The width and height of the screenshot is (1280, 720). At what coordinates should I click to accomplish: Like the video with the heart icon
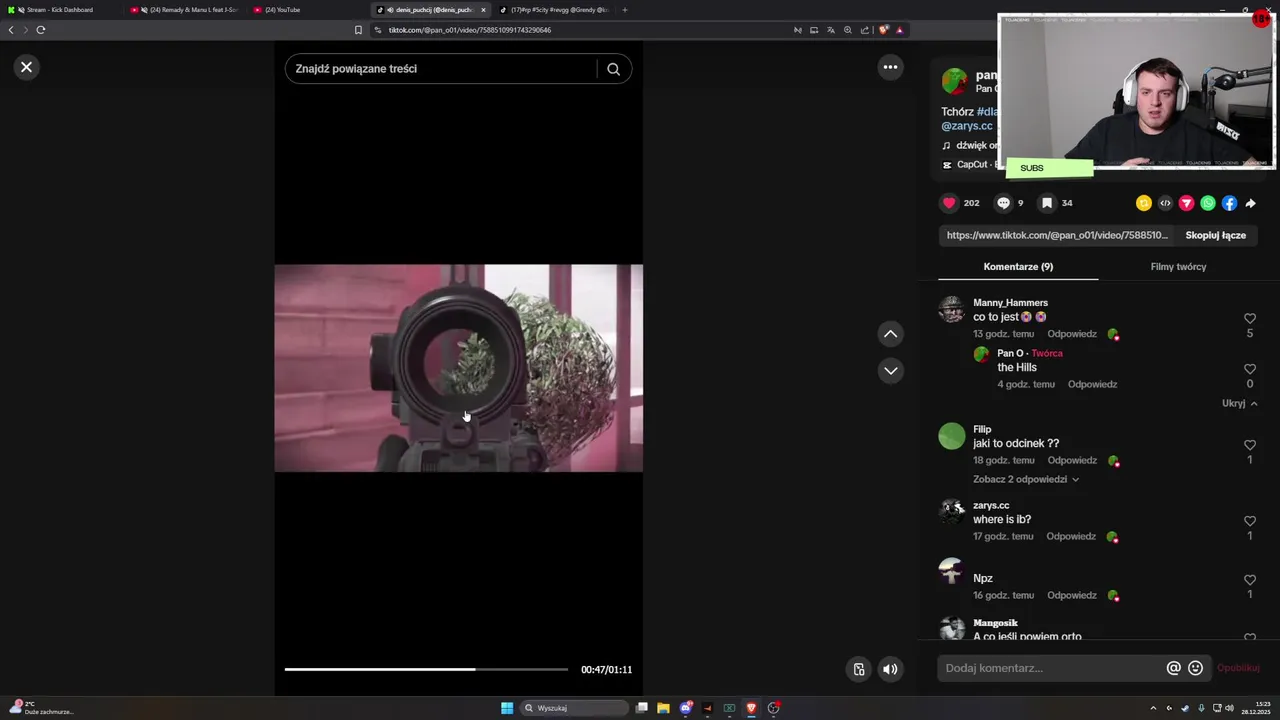949,203
